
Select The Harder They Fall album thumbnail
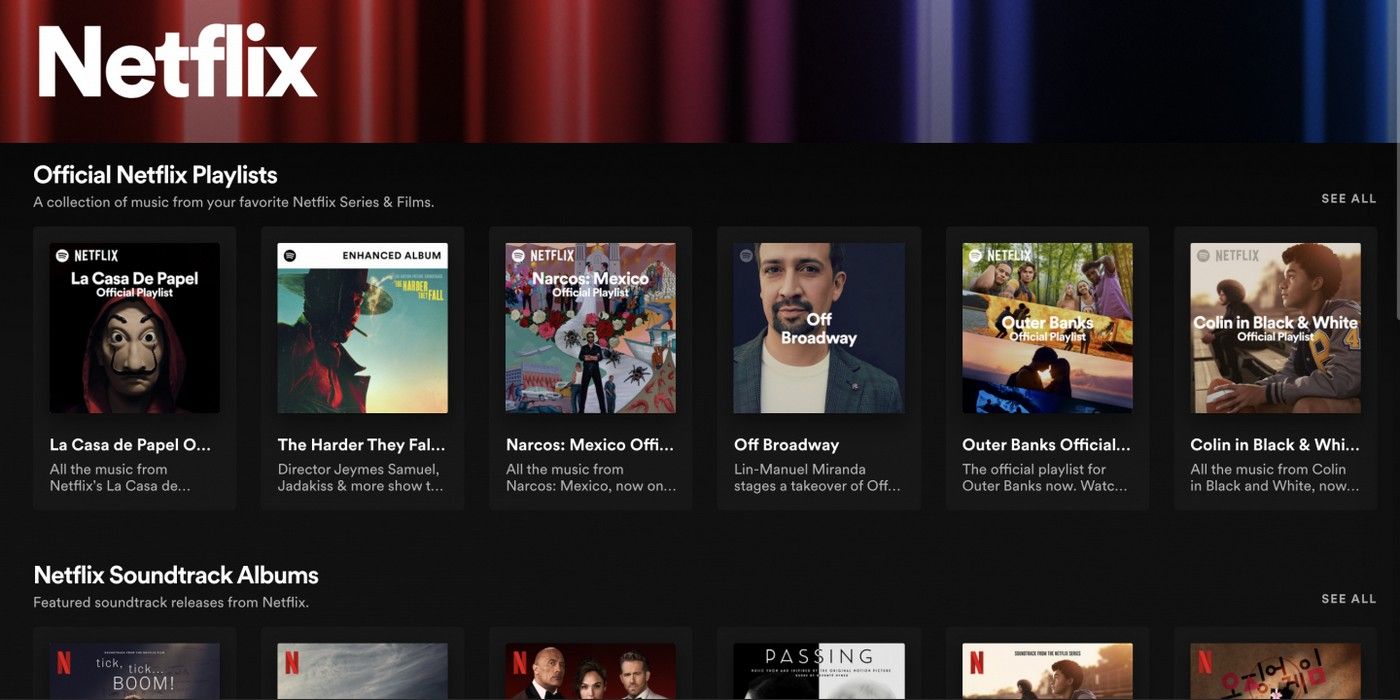click(x=363, y=327)
